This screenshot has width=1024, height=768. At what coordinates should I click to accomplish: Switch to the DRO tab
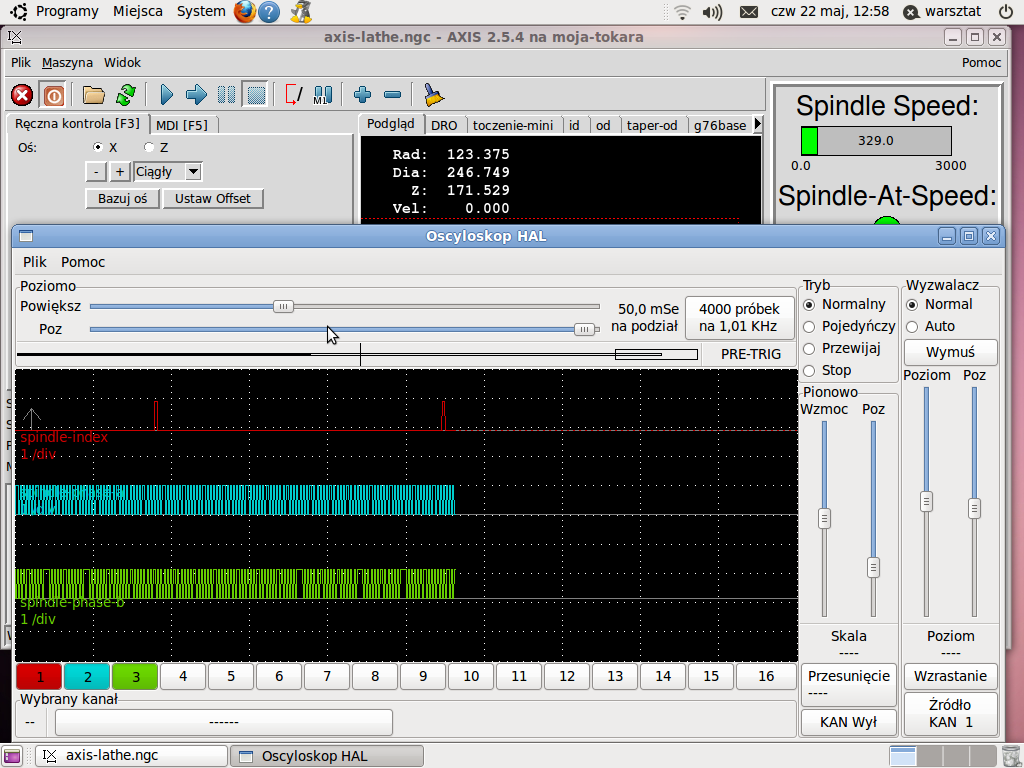tap(444, 125)
